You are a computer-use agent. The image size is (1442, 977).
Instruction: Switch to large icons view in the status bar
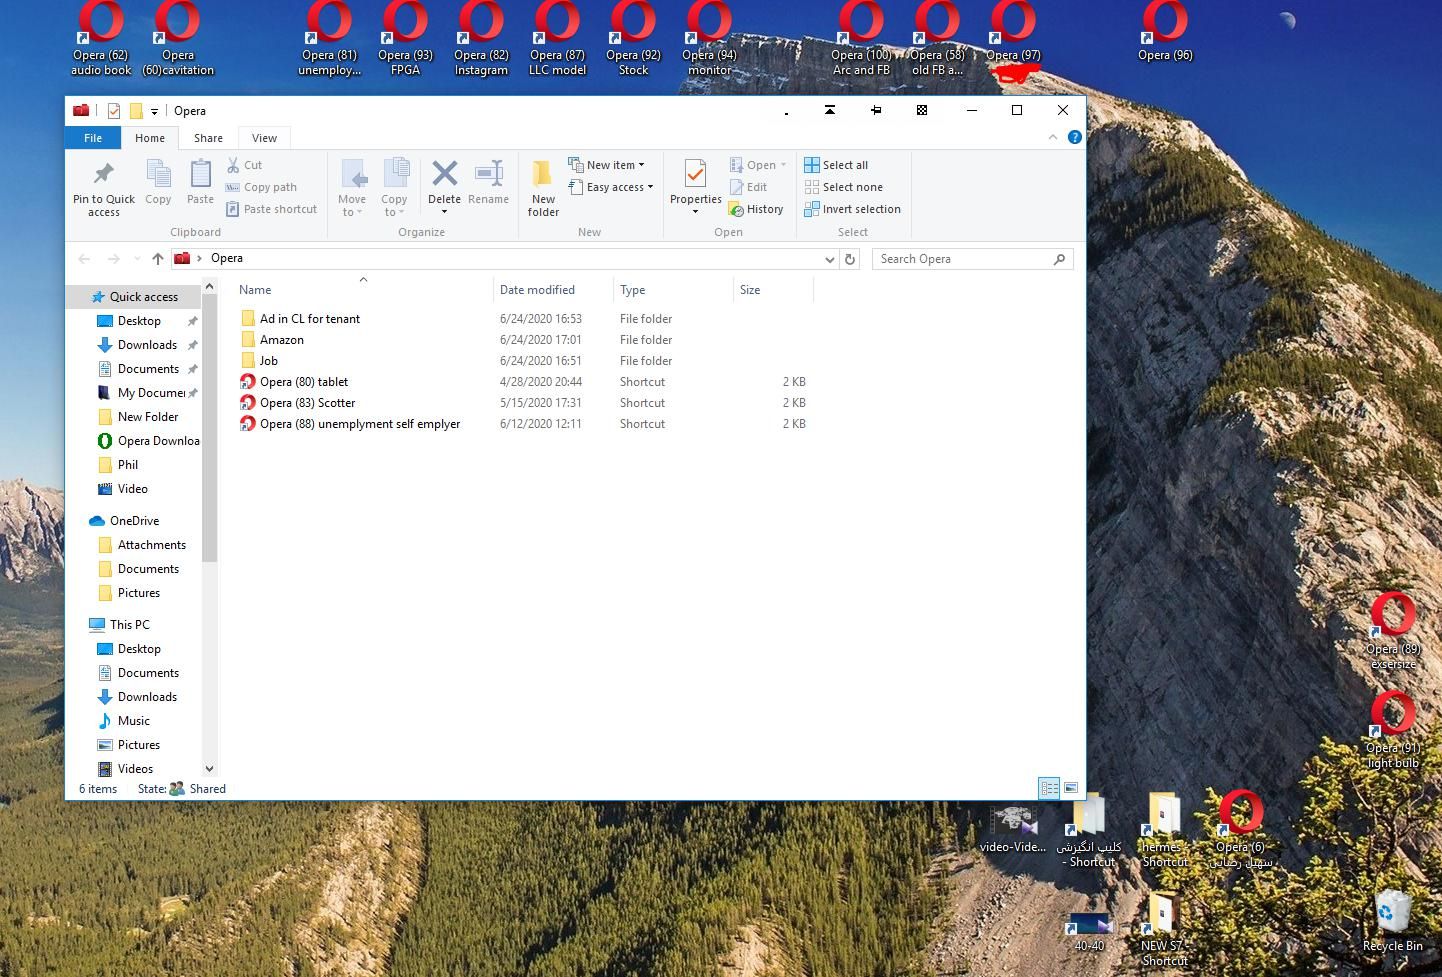tap(1071, 788)
